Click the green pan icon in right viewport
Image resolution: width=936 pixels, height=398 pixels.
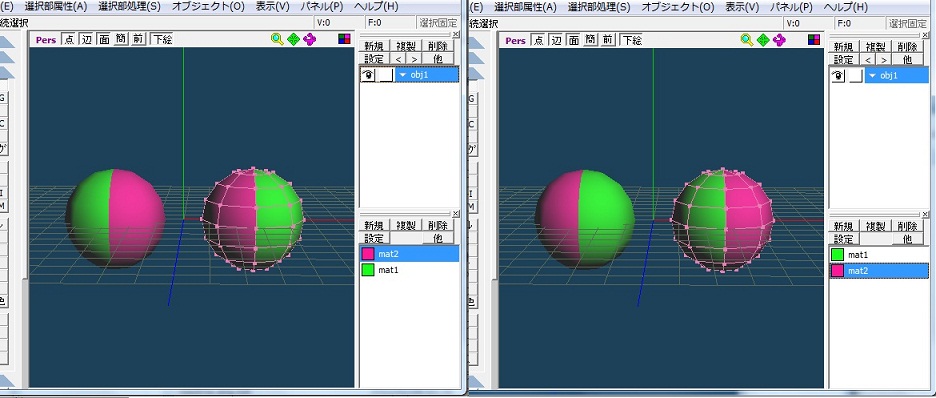pyautogui.click(x=763, y=40)
